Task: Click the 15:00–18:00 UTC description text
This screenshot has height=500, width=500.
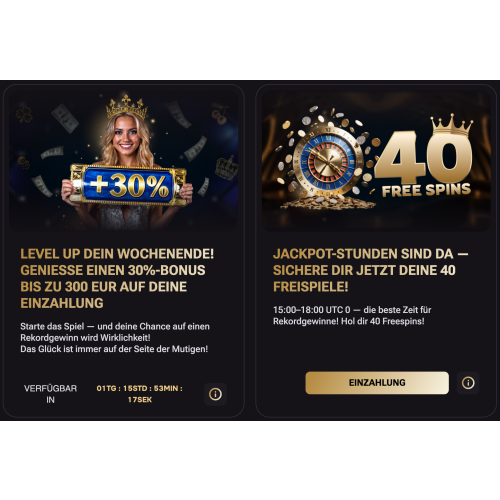Action: [352, 315]
